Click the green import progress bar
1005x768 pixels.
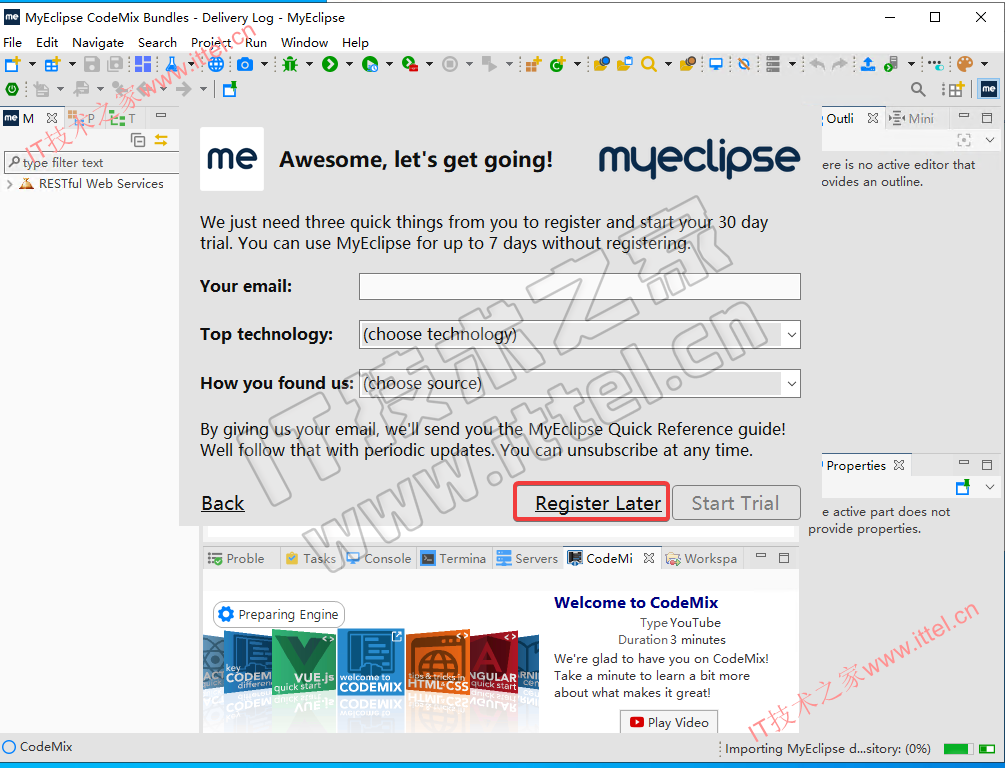(x=959, y=749)
